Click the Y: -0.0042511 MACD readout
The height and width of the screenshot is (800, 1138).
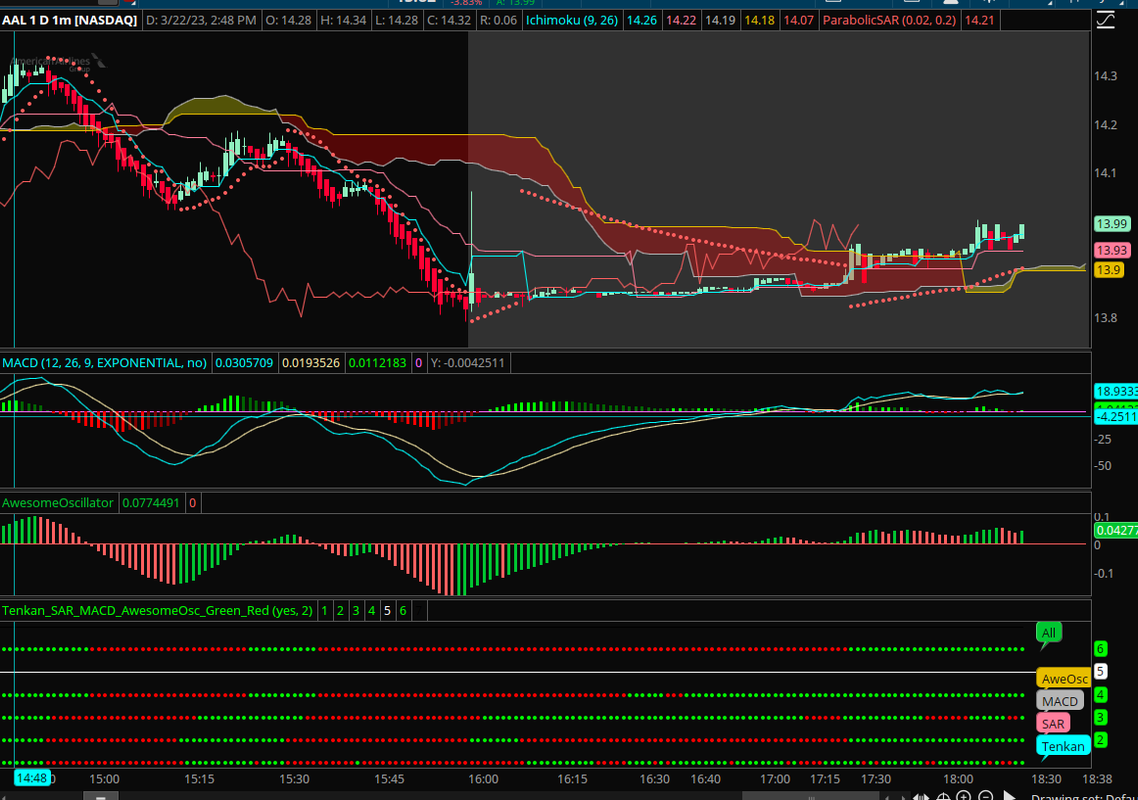coord(467,363)
